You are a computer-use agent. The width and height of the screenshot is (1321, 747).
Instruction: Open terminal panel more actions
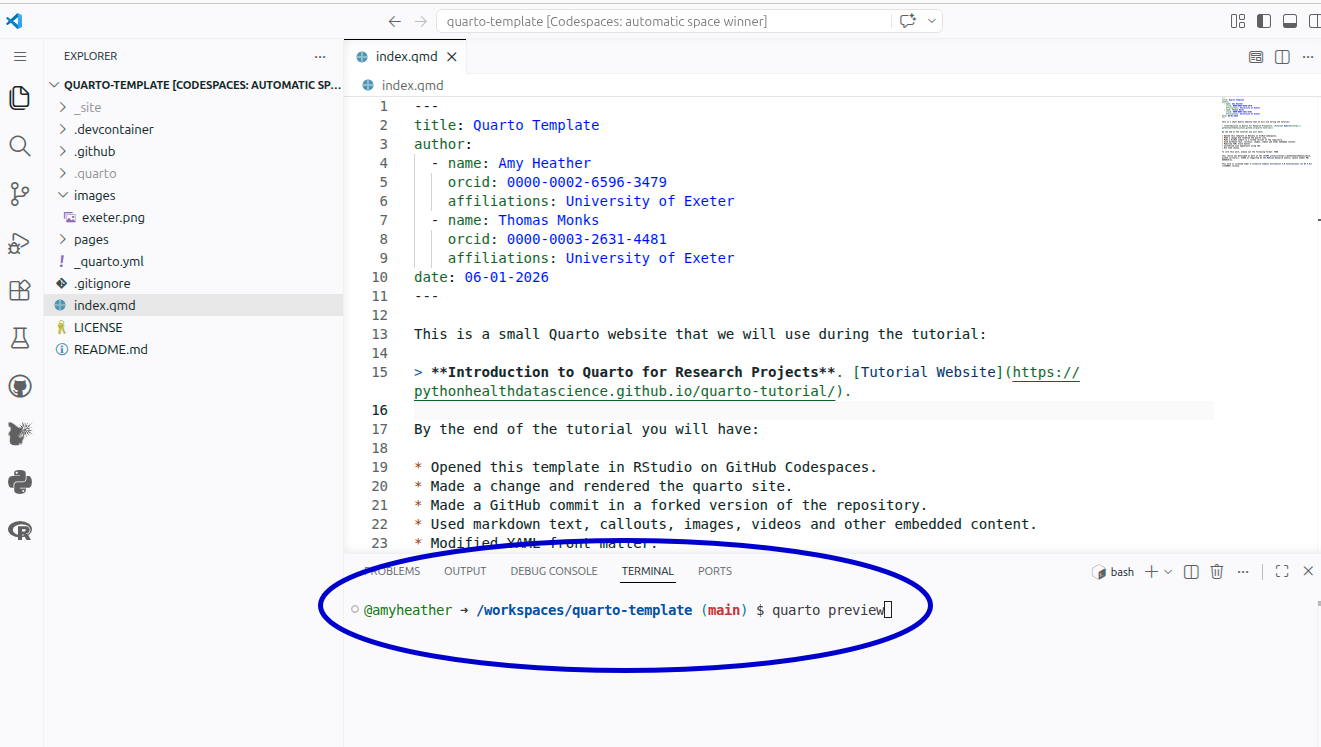[1243, 572]
